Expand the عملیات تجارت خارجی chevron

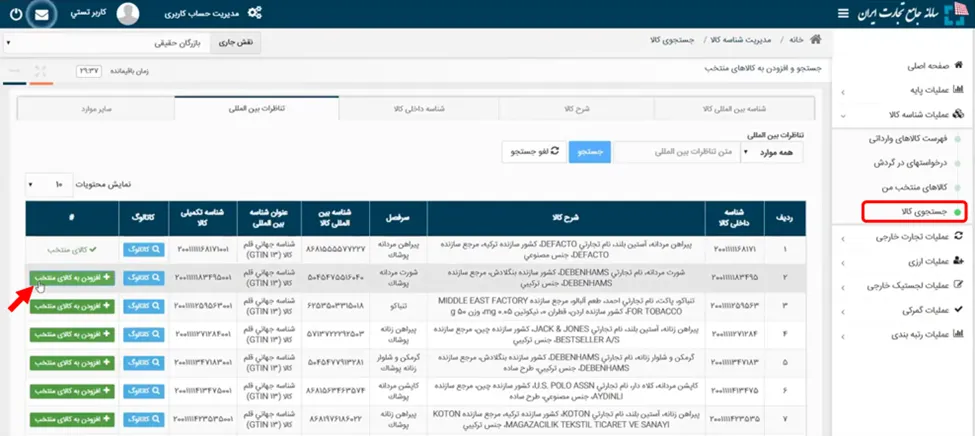point(843,238)
